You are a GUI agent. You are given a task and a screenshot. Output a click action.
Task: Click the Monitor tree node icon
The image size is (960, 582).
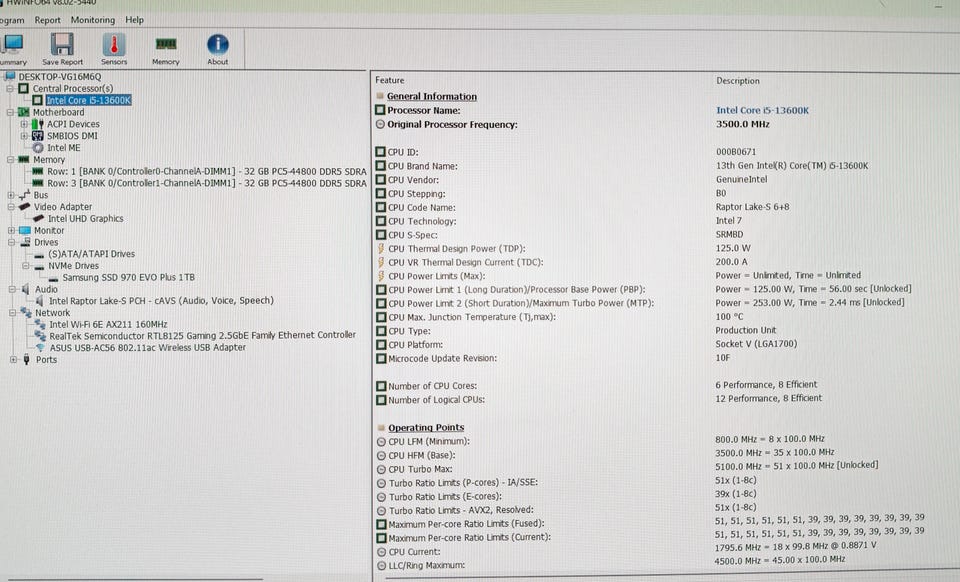[24, 230]
